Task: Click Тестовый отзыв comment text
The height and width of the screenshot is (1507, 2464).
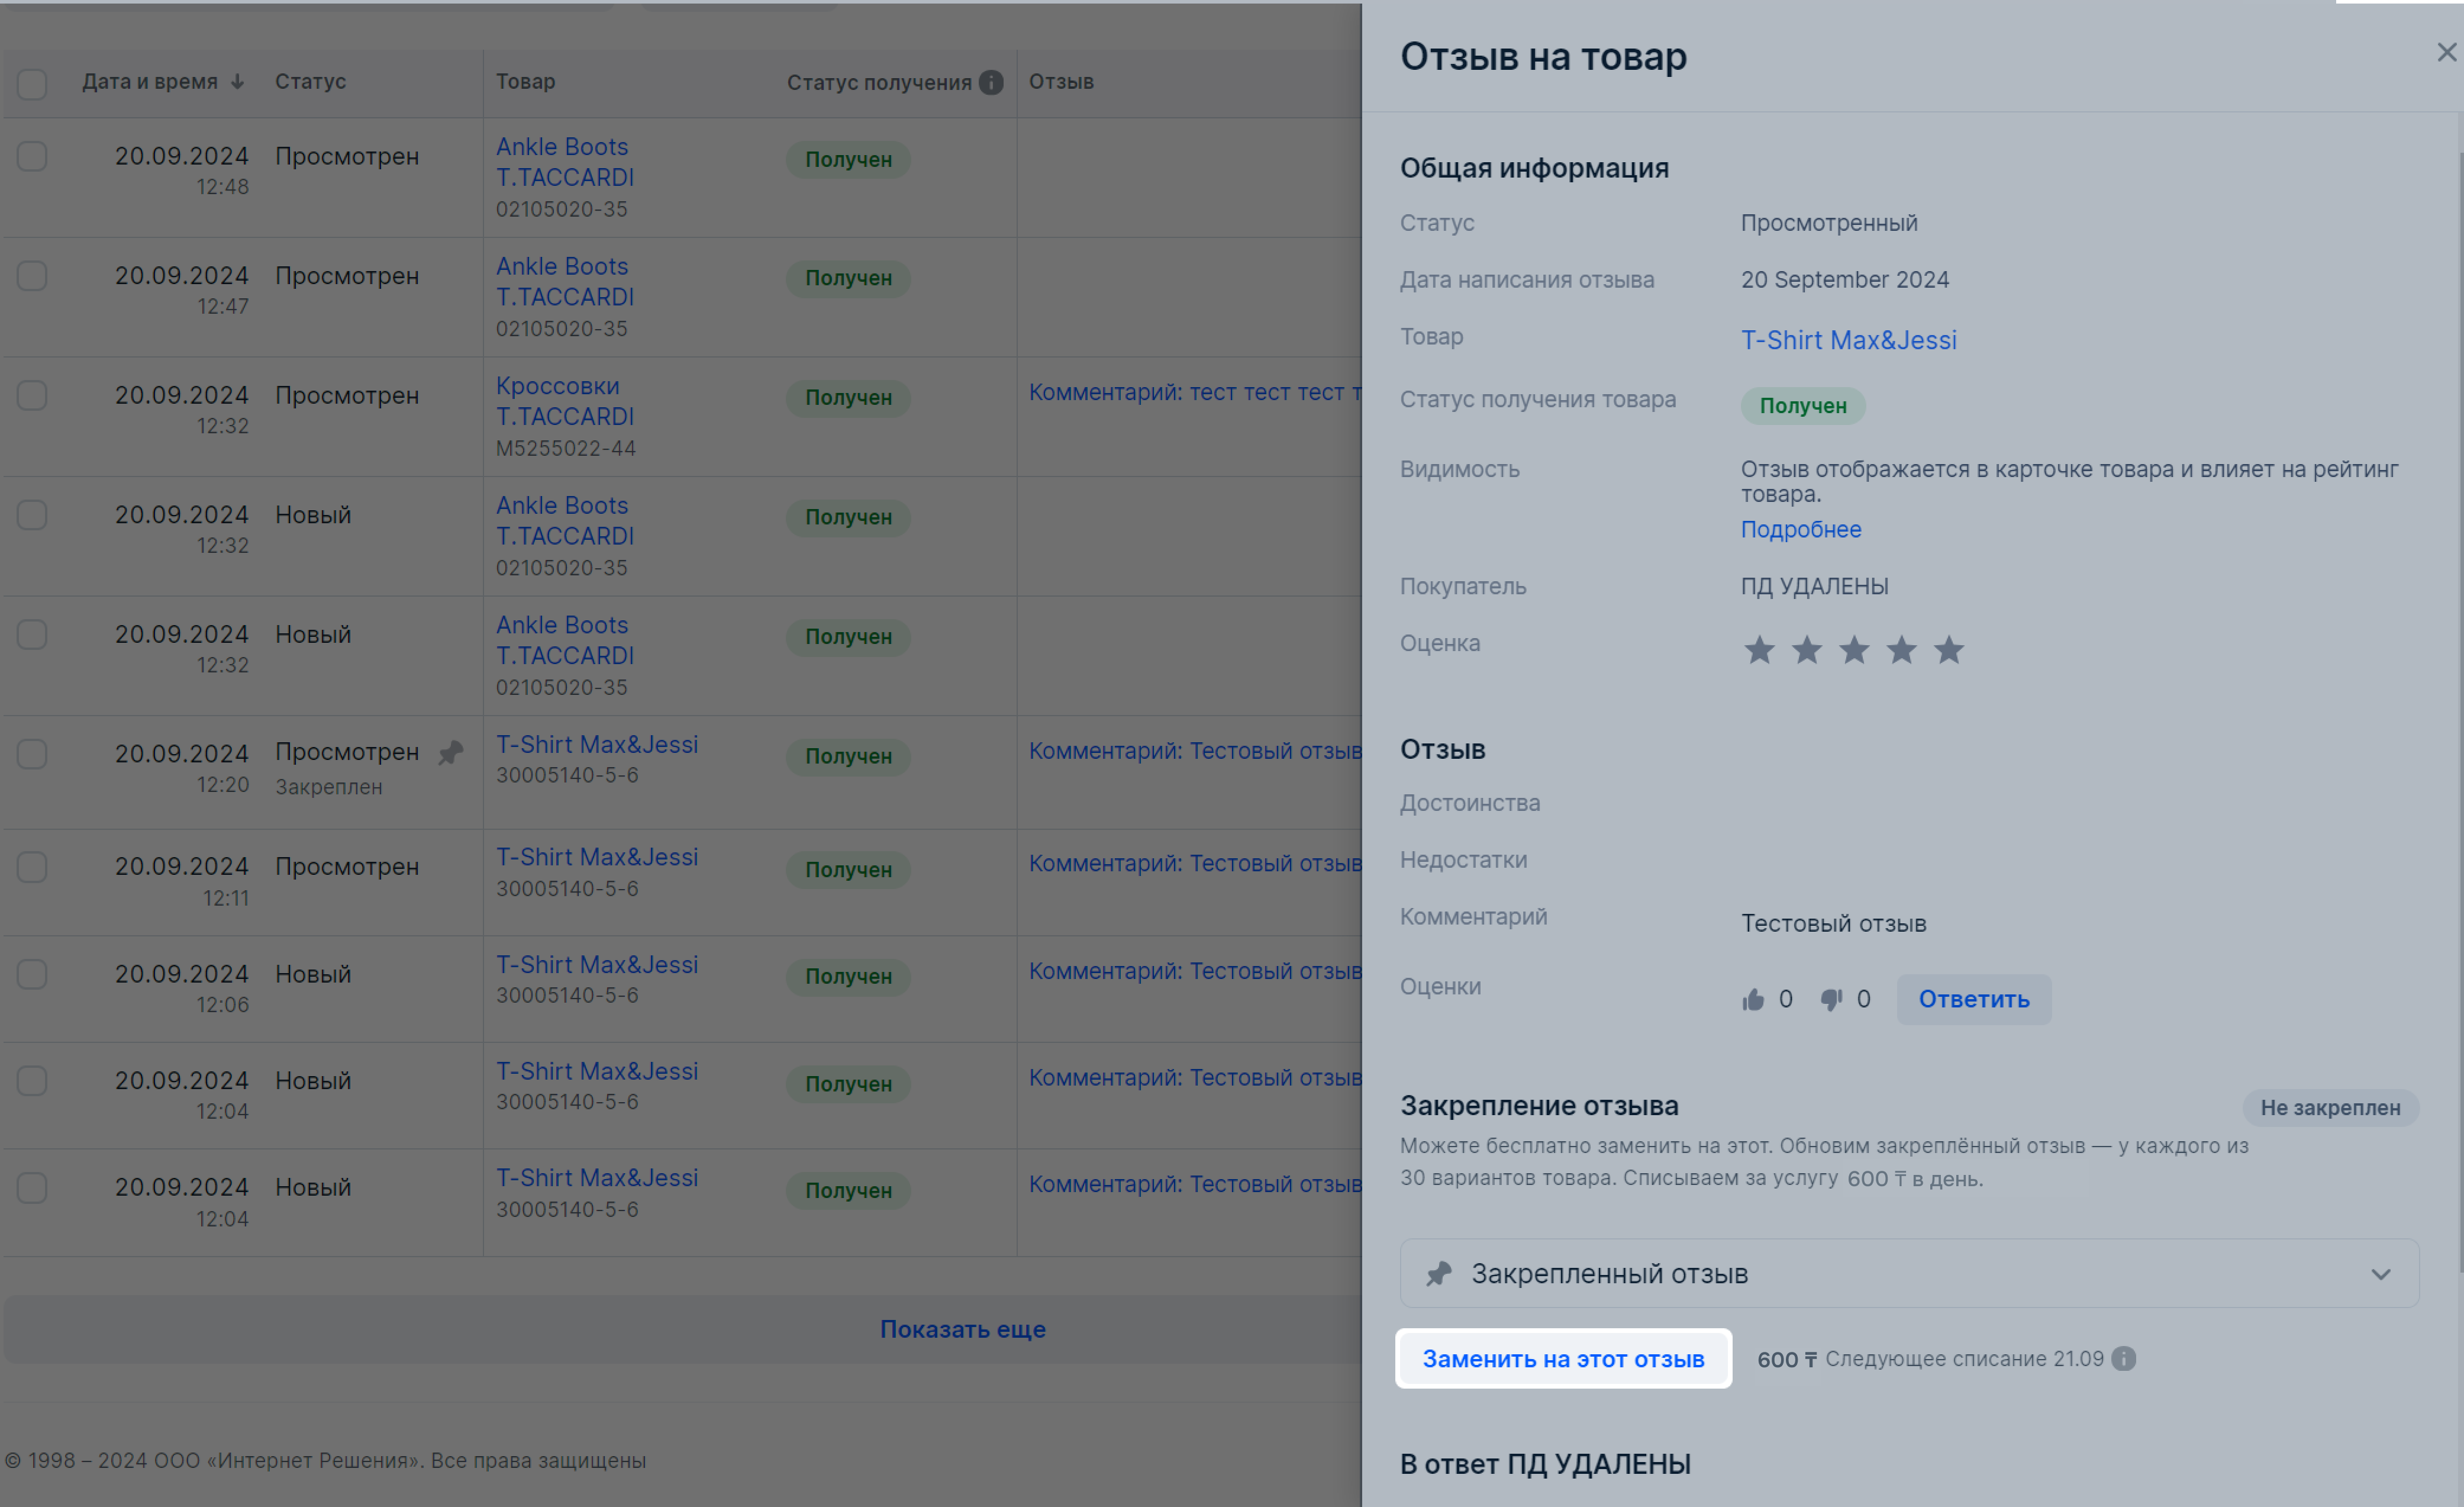Action: [1833, 923]
